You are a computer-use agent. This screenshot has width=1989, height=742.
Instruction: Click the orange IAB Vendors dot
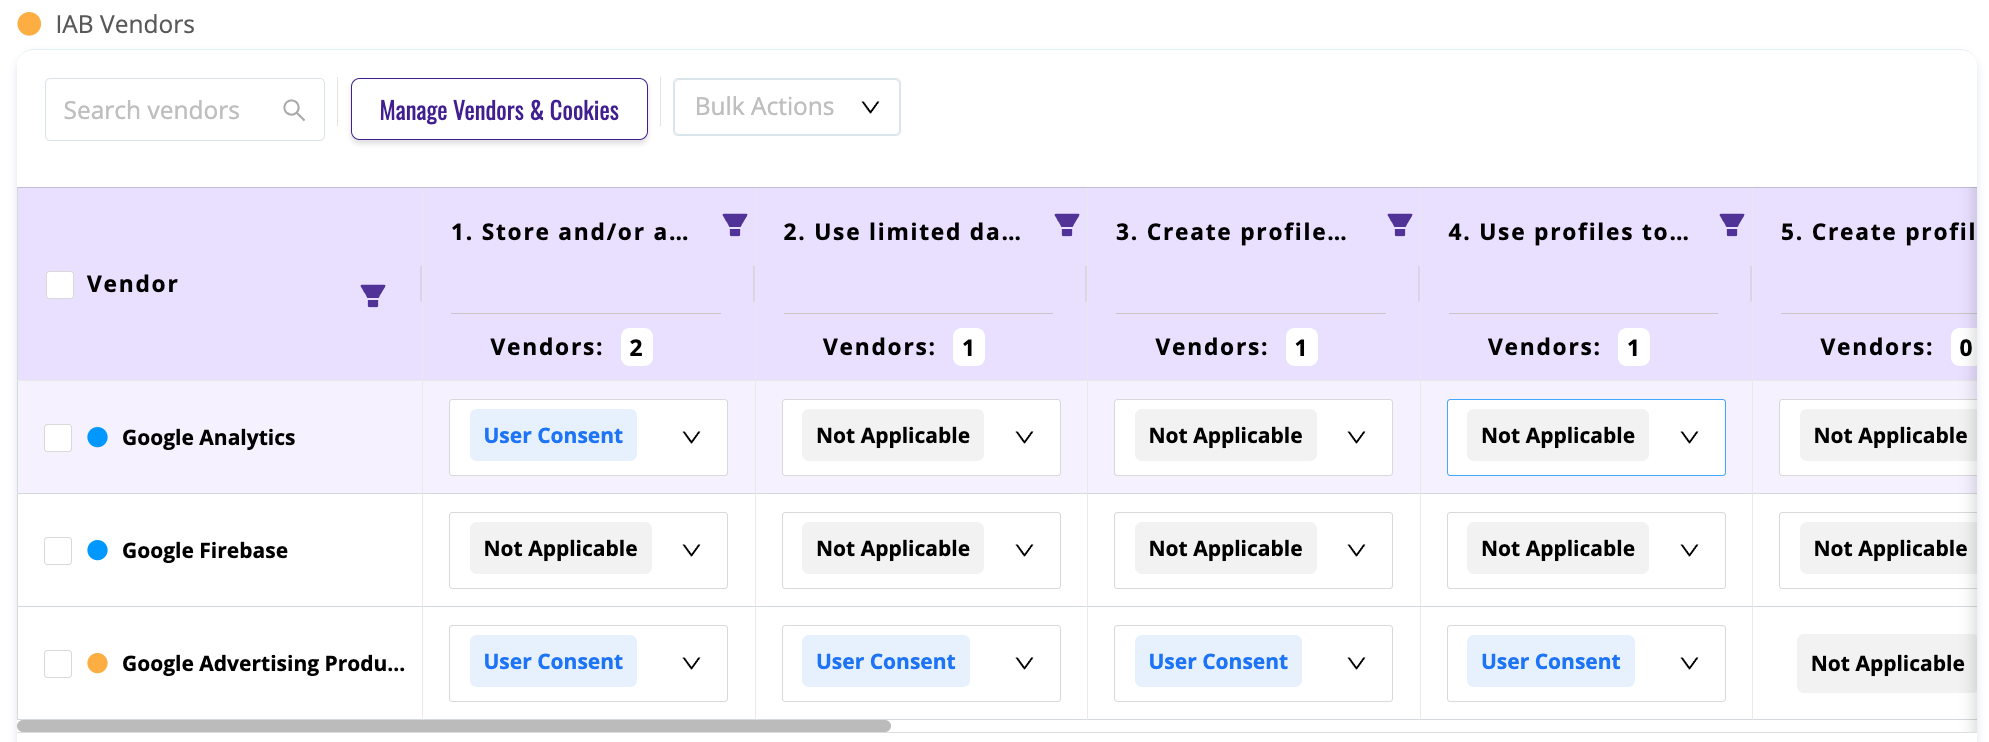click(30, 24)
